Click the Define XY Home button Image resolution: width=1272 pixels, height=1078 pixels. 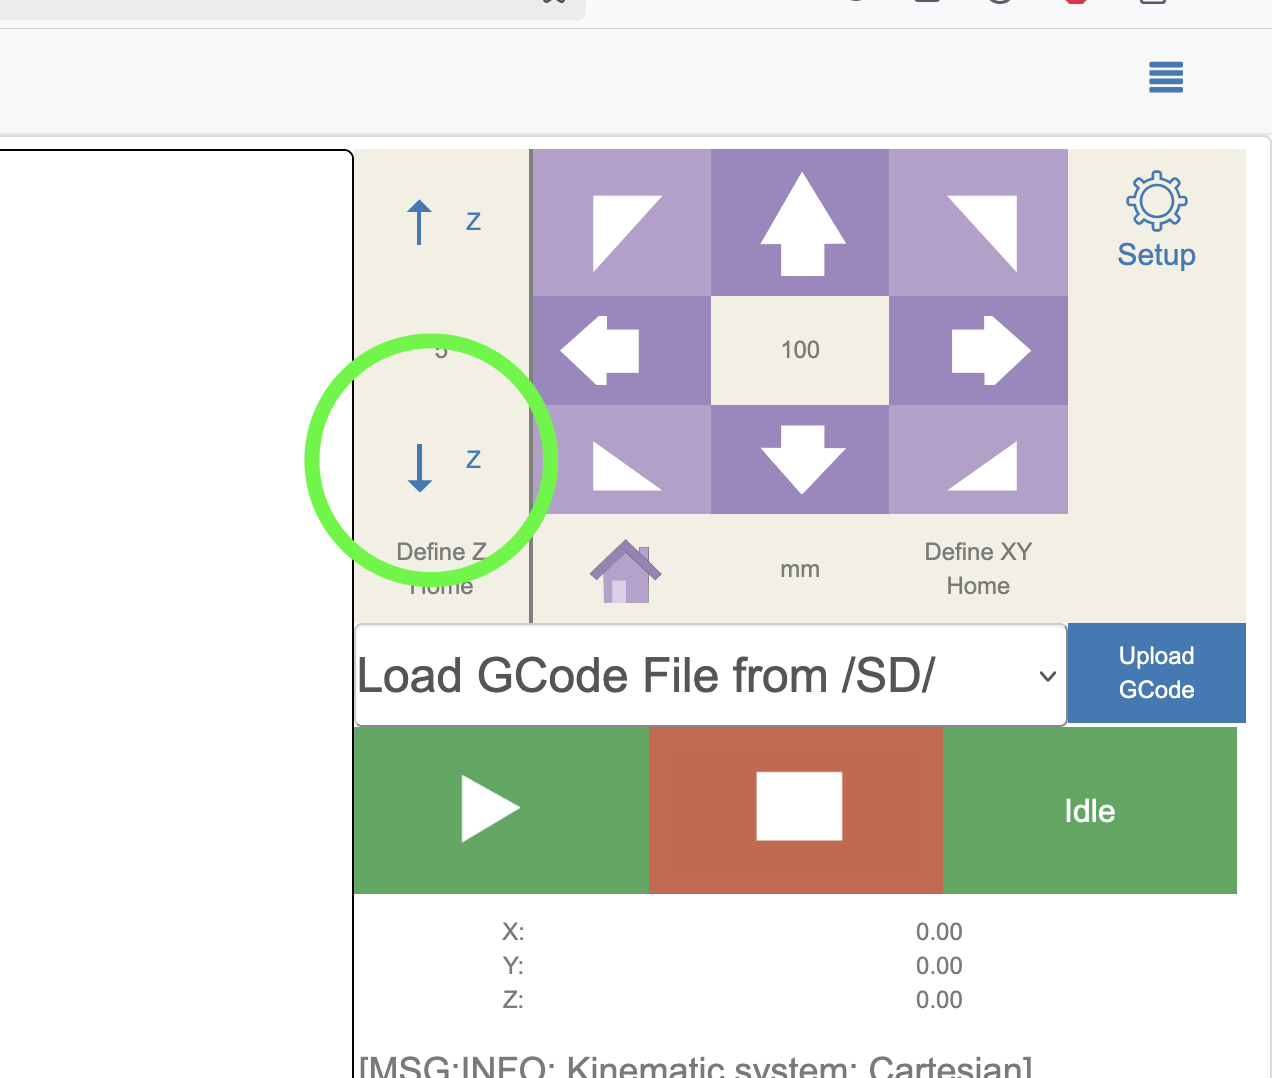[977, 569]
